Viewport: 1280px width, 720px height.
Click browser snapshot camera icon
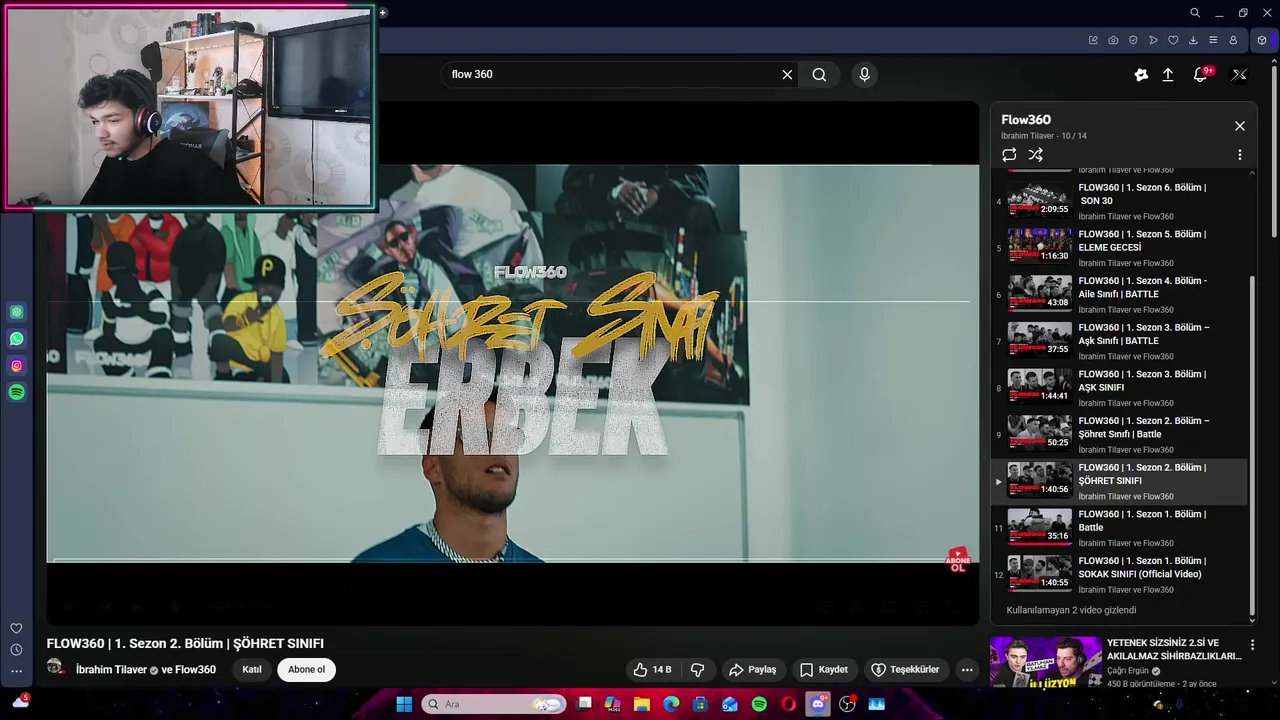pyautogui.click(x=1113, y=40)
